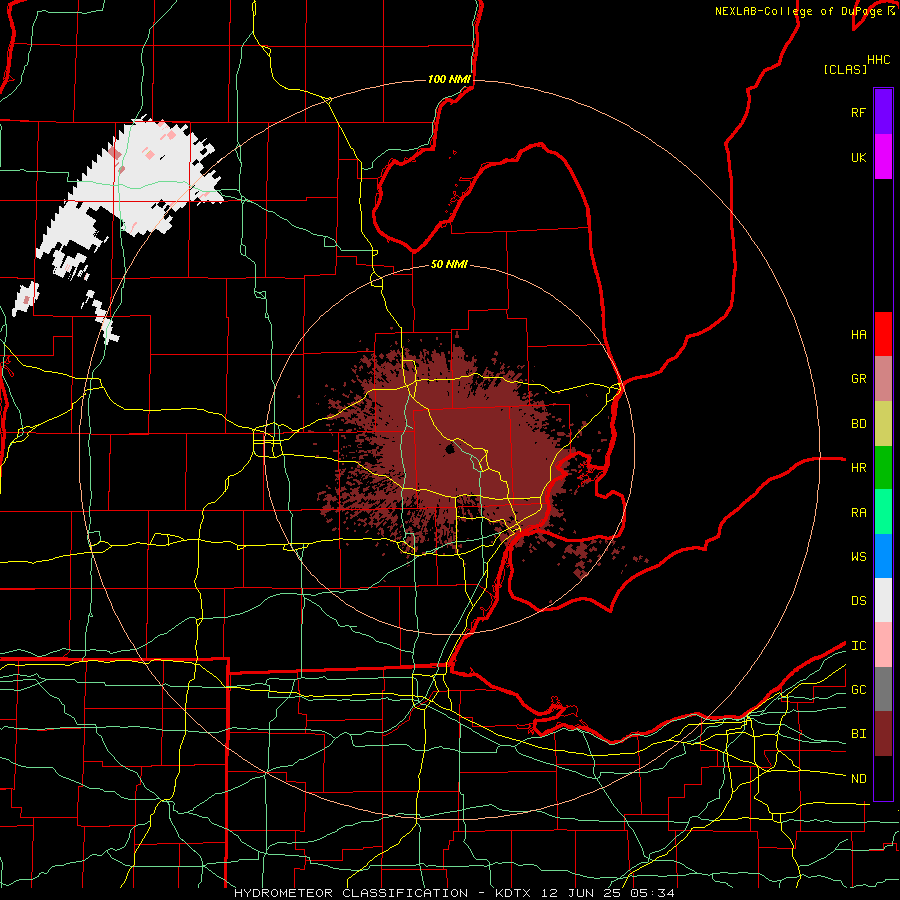Click the BI legend label

tap(858, 734)
